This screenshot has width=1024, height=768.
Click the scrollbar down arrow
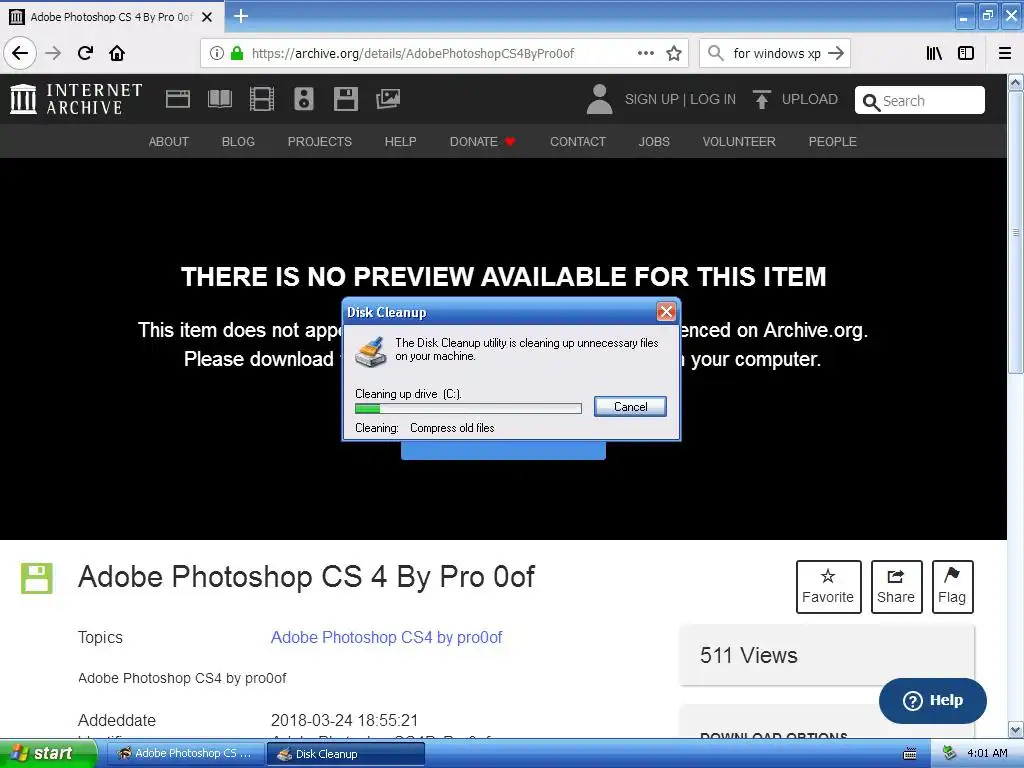[x=1016, y=729]
